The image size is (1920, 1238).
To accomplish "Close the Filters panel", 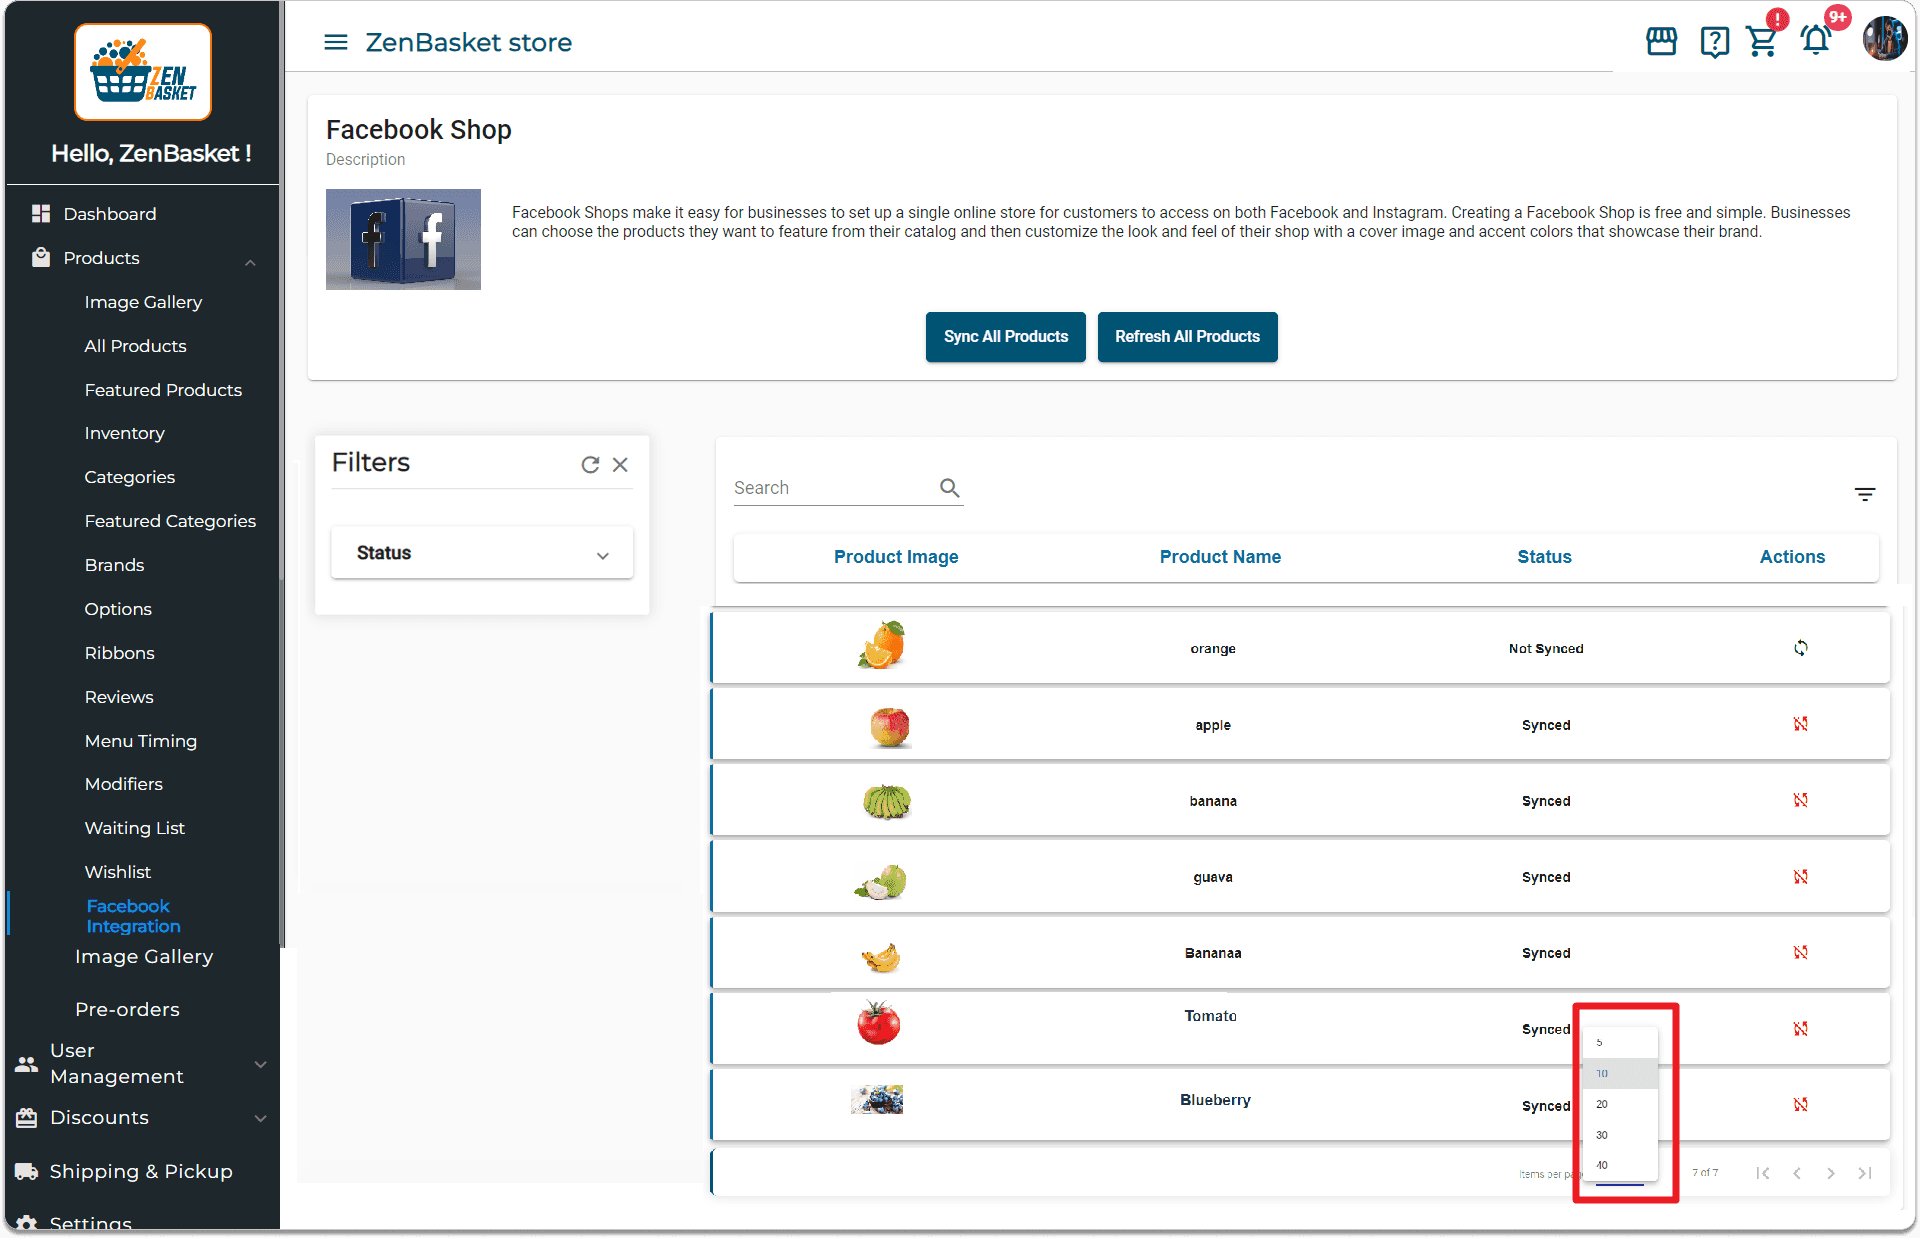I will [x=620, y=465].
